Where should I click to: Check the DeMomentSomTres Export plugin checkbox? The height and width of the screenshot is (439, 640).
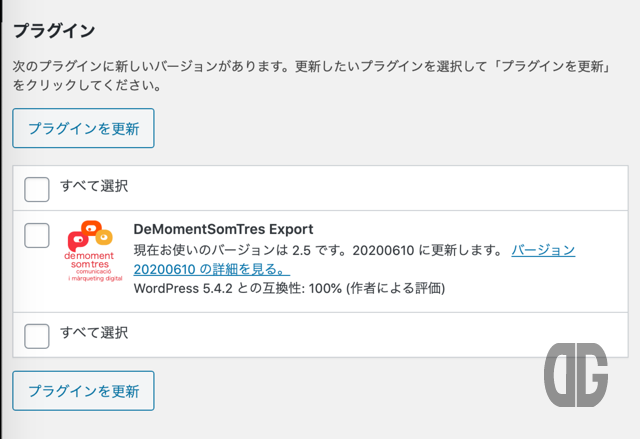[37, 235]
